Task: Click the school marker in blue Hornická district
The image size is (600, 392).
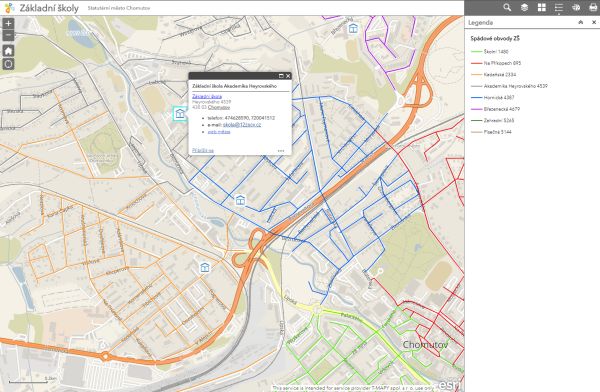Action: point(240,200)
